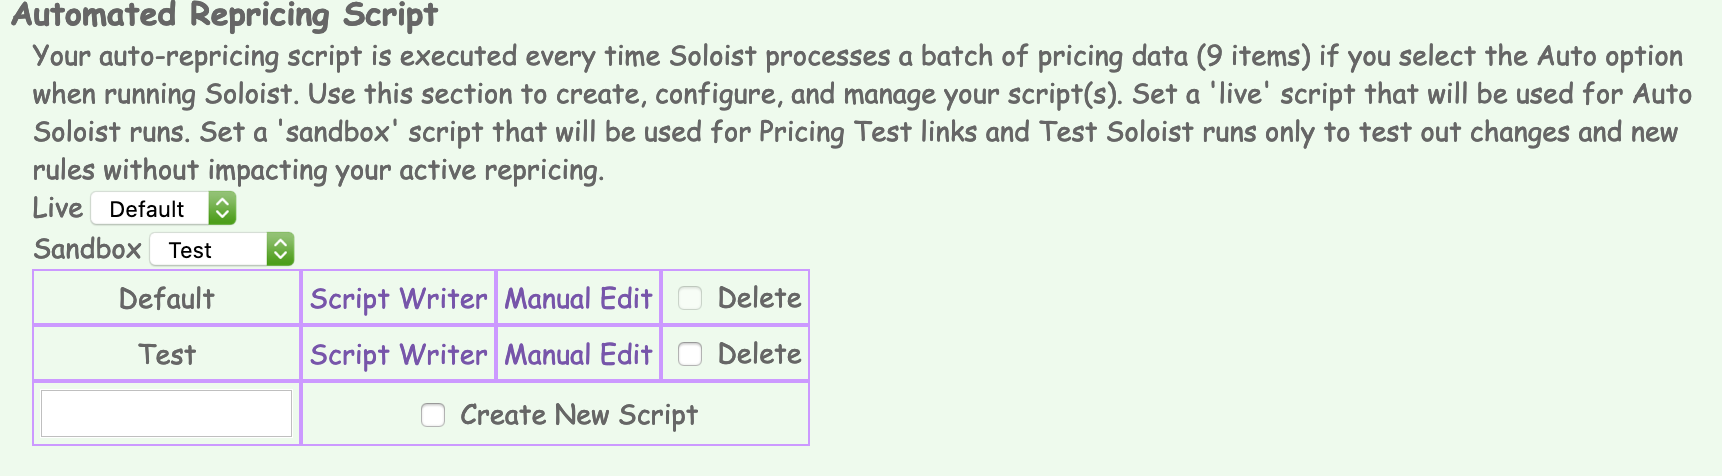Tick Delete checkbox in Test row
Viewport: 1722px width, 476px height.
tap(690, 354)
